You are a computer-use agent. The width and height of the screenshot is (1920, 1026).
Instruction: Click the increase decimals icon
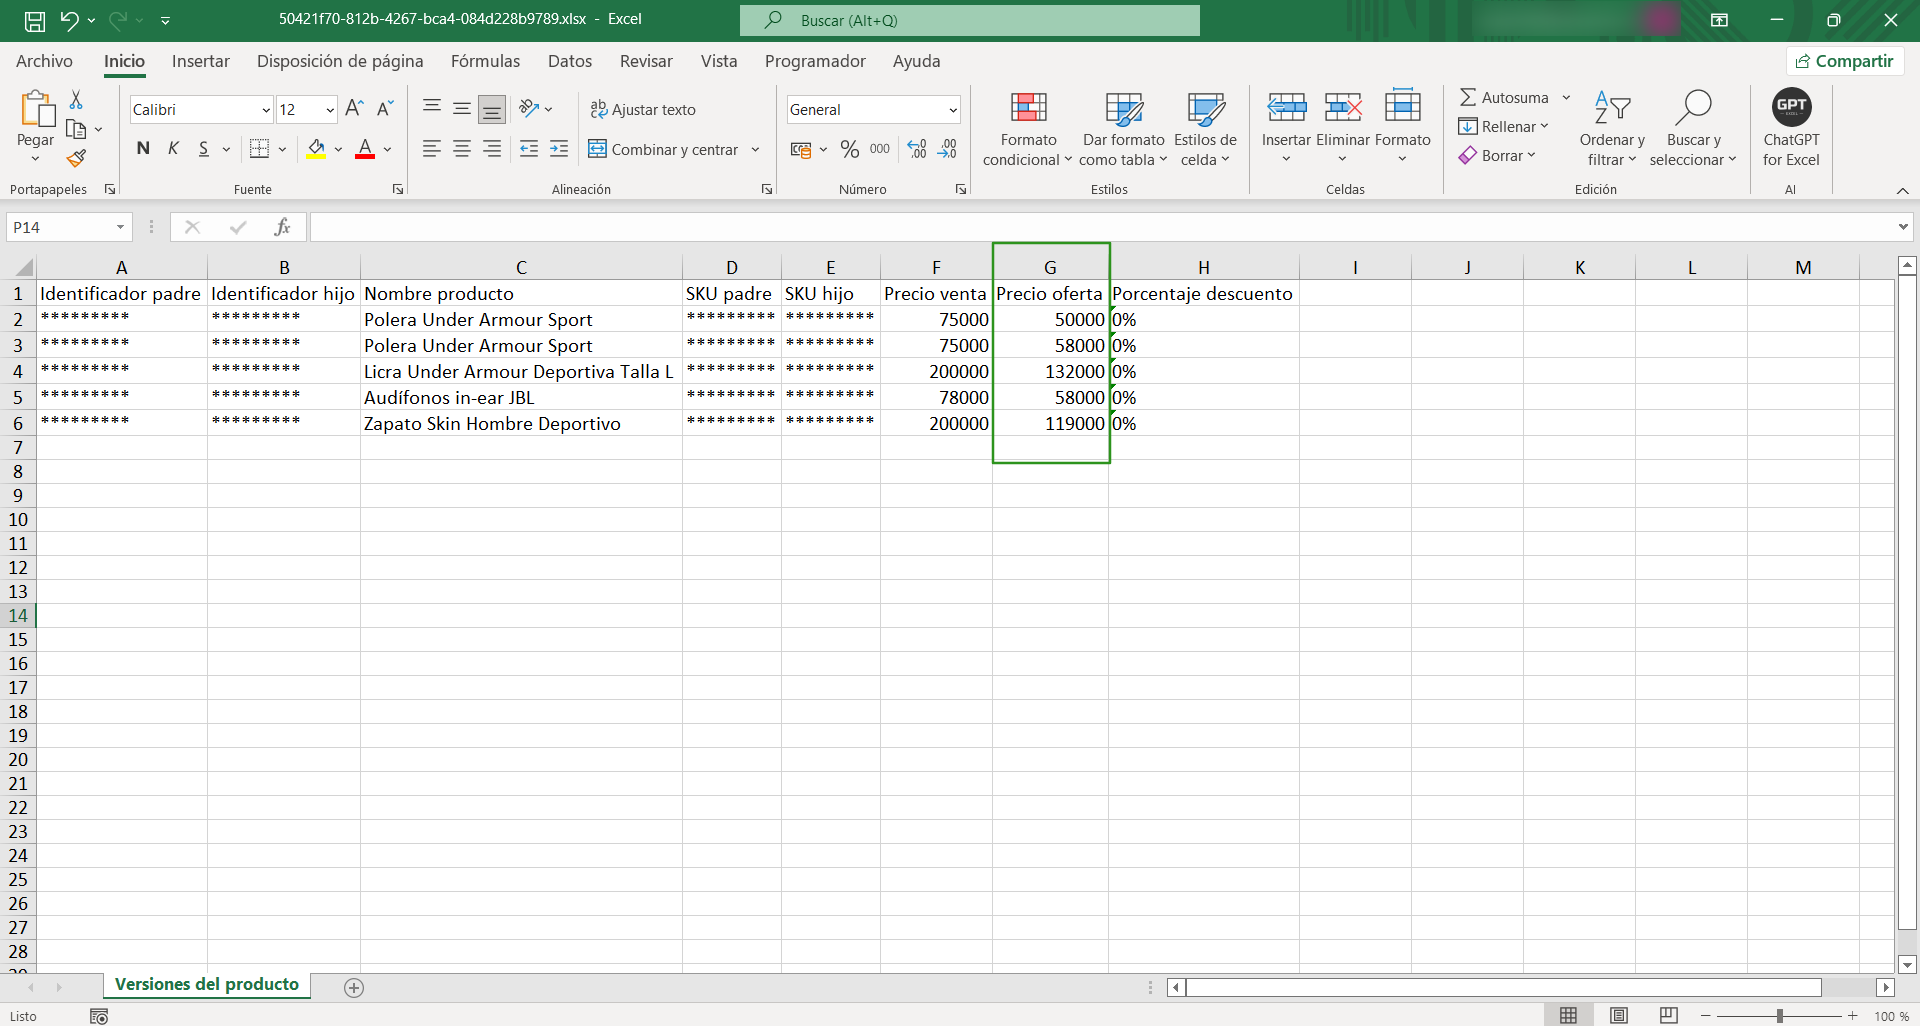917,149
